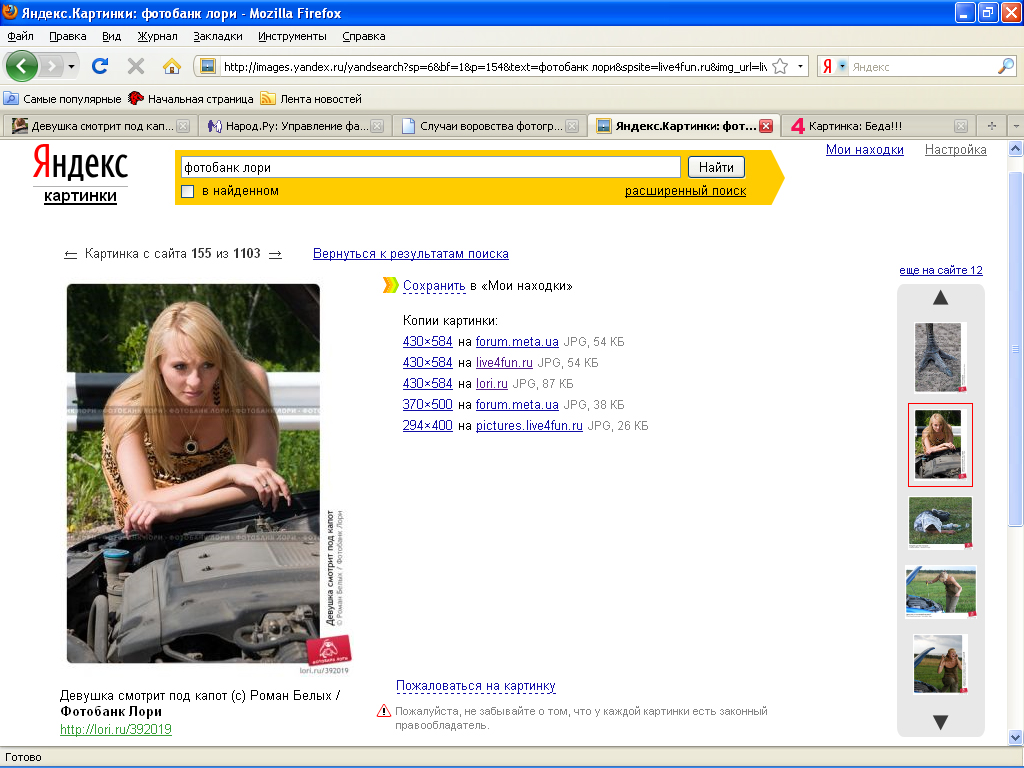Click еще на сайте 12 link
Screen dimensions: 1024x768
(x=941, y=270)
